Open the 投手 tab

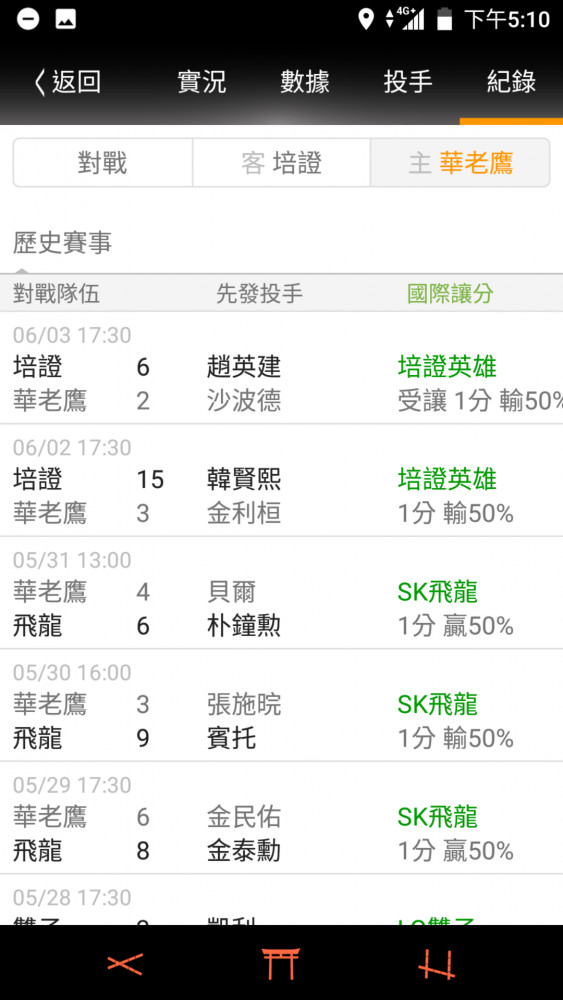(408, 82)
